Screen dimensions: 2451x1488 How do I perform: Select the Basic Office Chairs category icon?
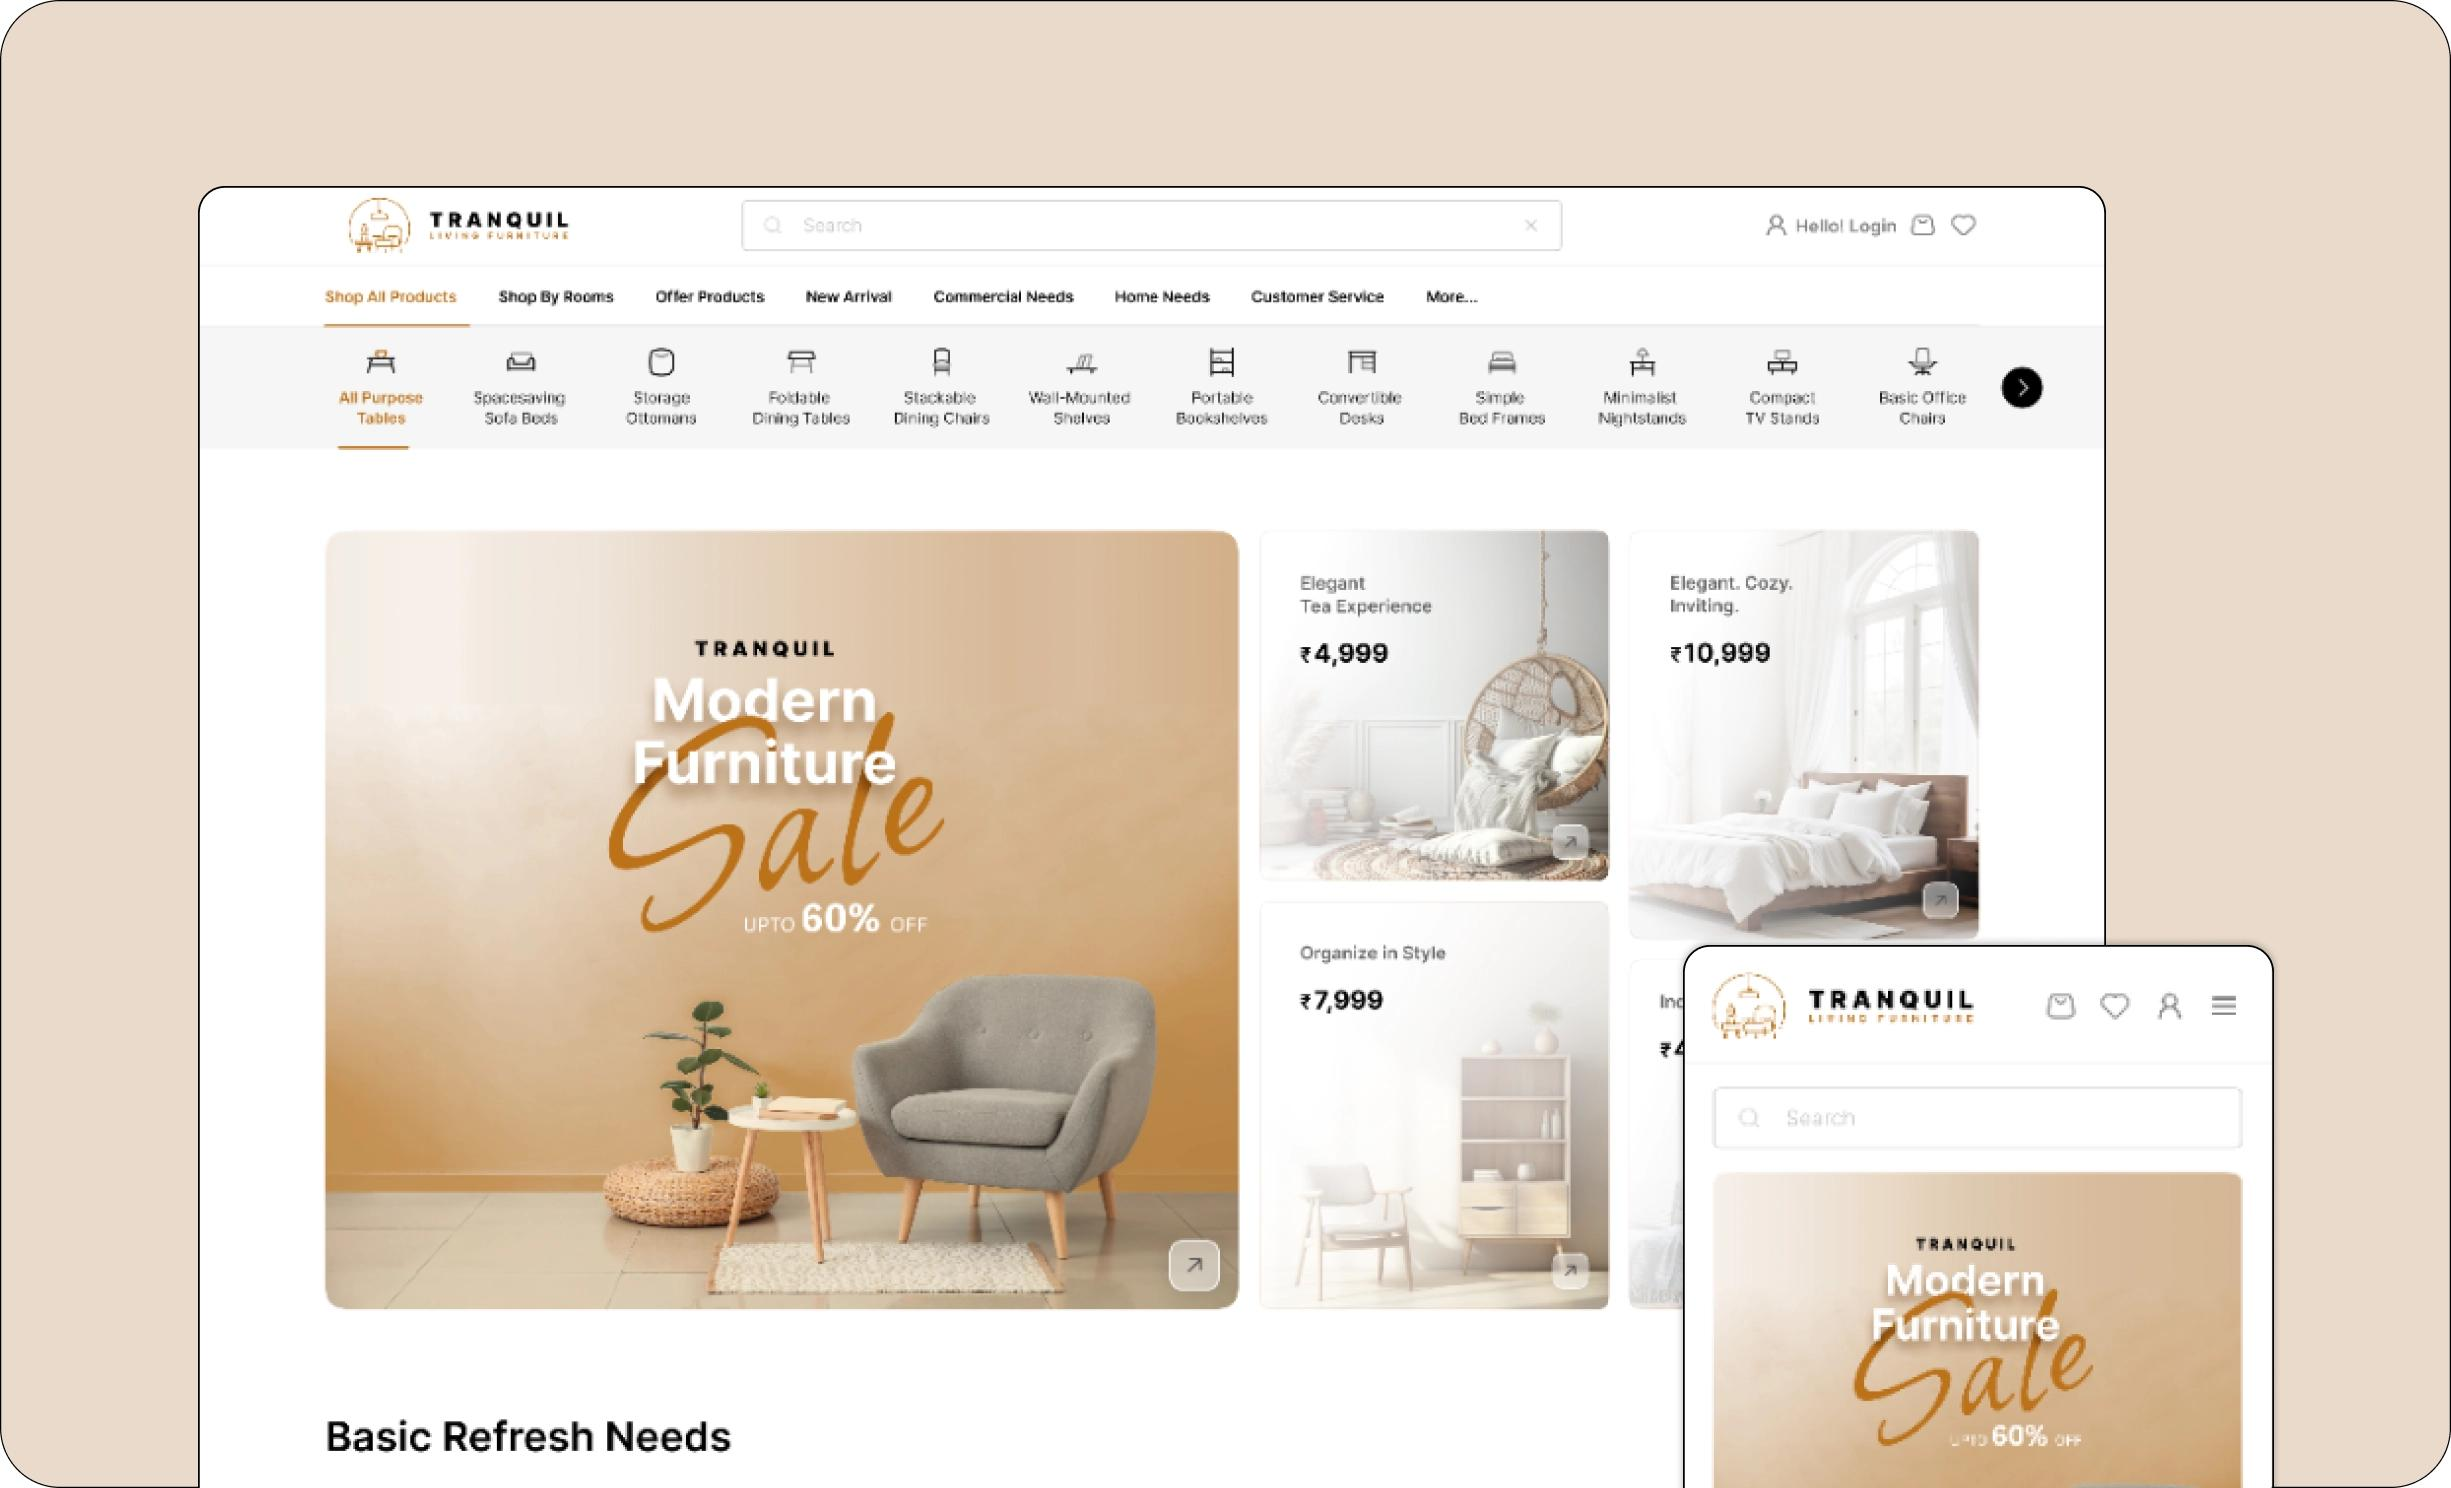click(1922, 361)
